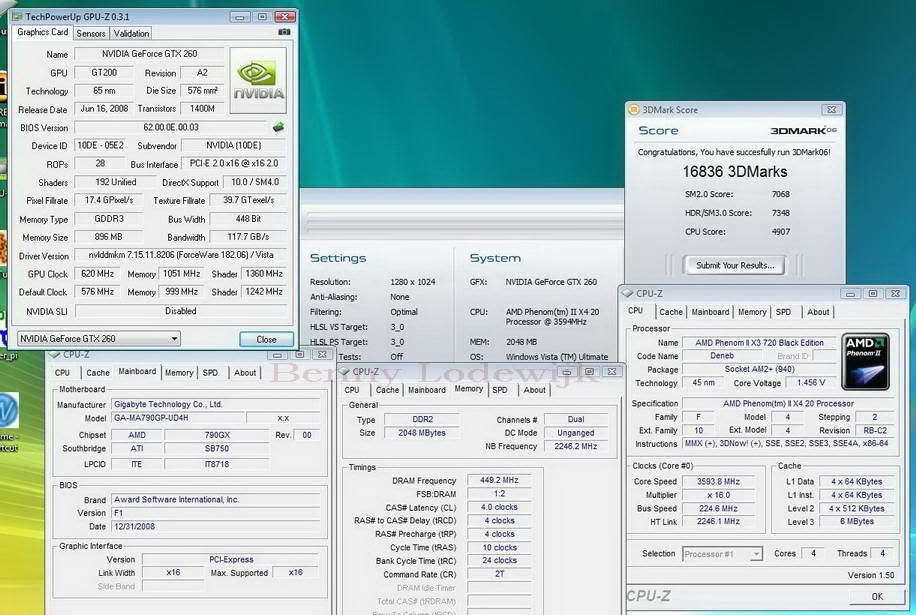Click OK in the CPU-Z processor window
This screenshot has width=916, height=615.
coord(877,596)
